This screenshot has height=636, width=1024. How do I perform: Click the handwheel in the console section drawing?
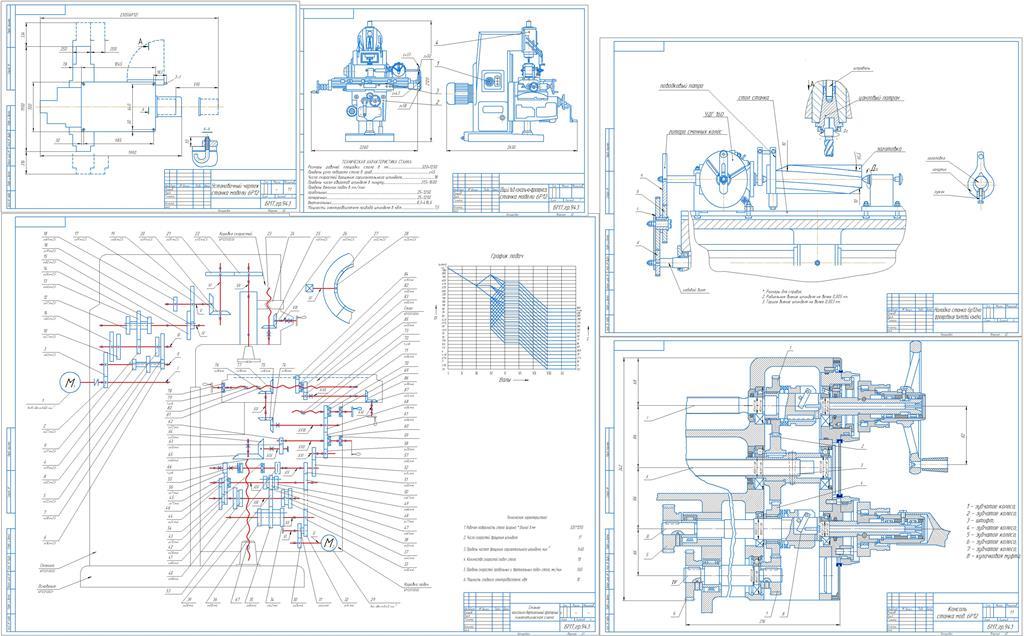(918, 406)
